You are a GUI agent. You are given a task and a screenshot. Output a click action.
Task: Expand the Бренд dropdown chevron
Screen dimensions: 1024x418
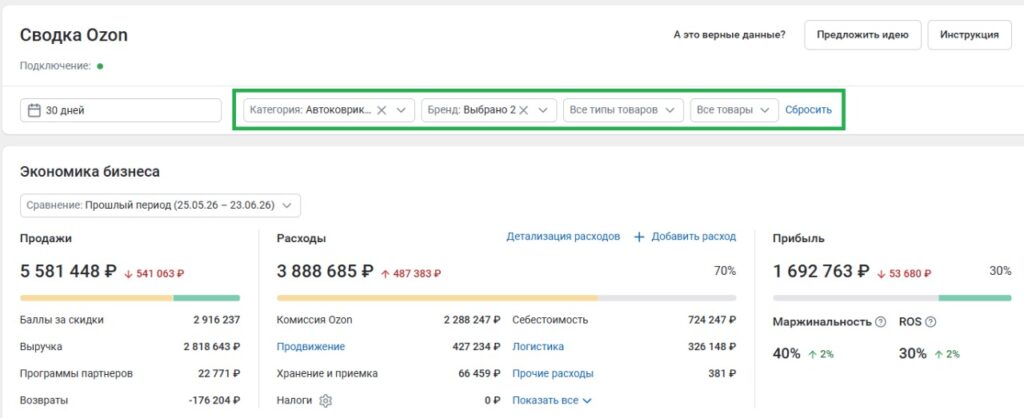pos(543,110)
